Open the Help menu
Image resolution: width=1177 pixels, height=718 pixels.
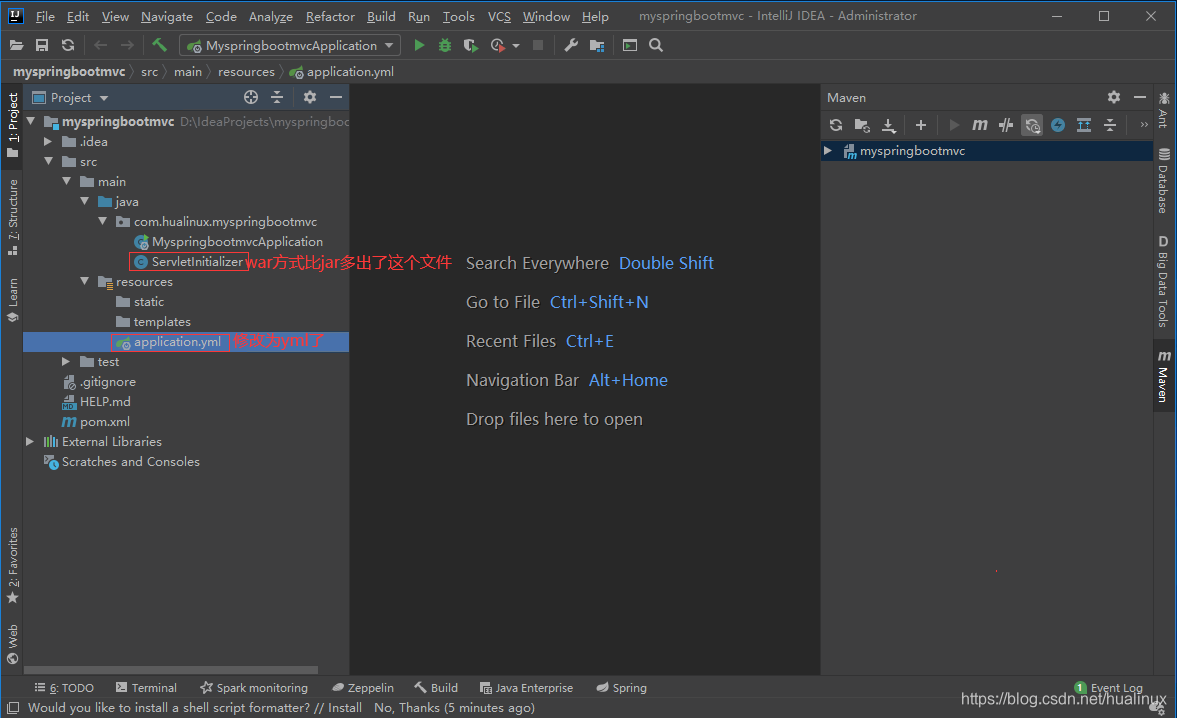[x=595, y=17]
